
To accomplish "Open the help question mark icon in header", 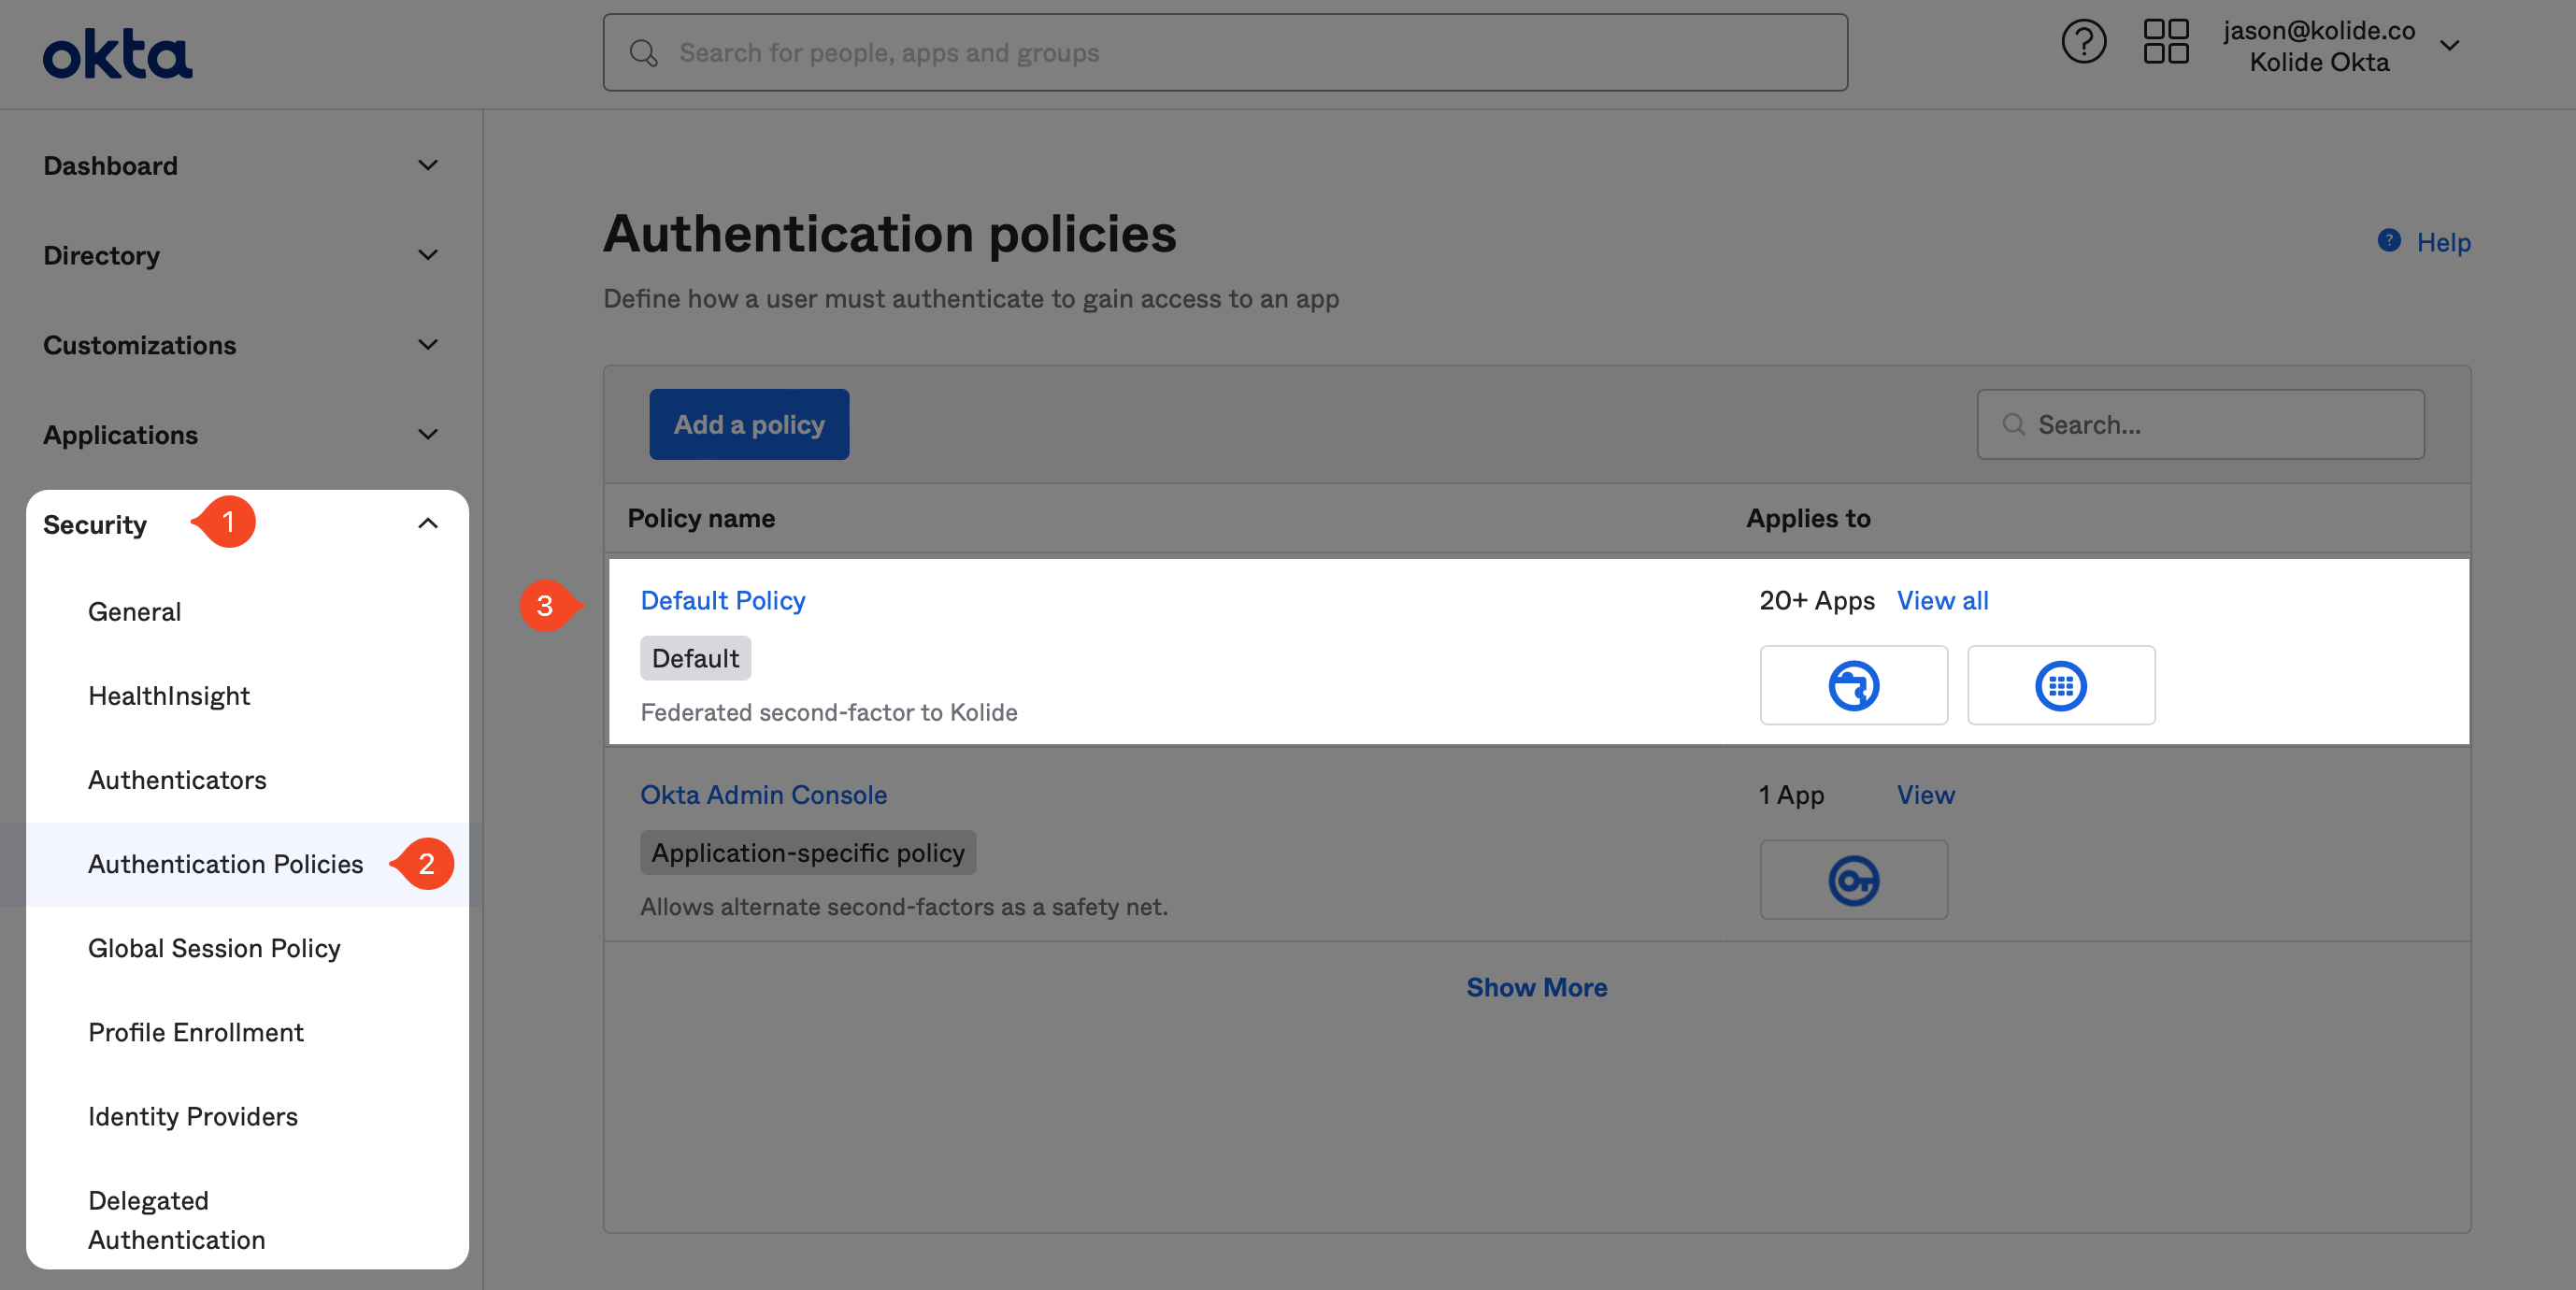I will tap(2084, 43).
